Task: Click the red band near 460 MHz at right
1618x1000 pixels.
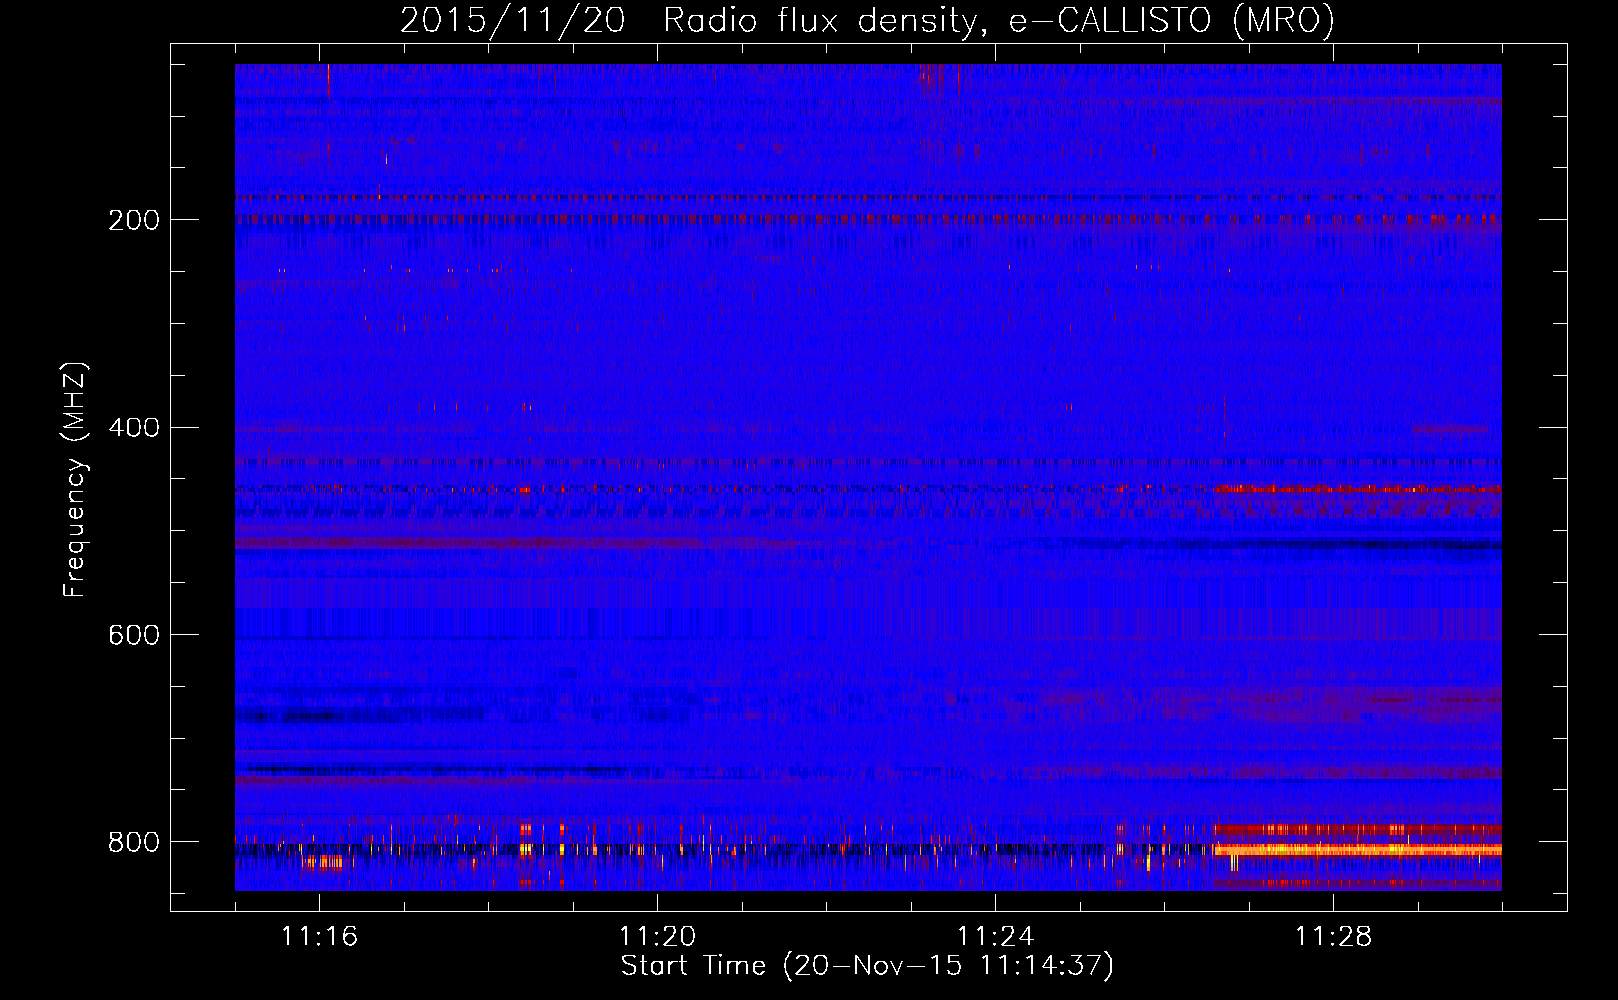Action: (1358, 489)
